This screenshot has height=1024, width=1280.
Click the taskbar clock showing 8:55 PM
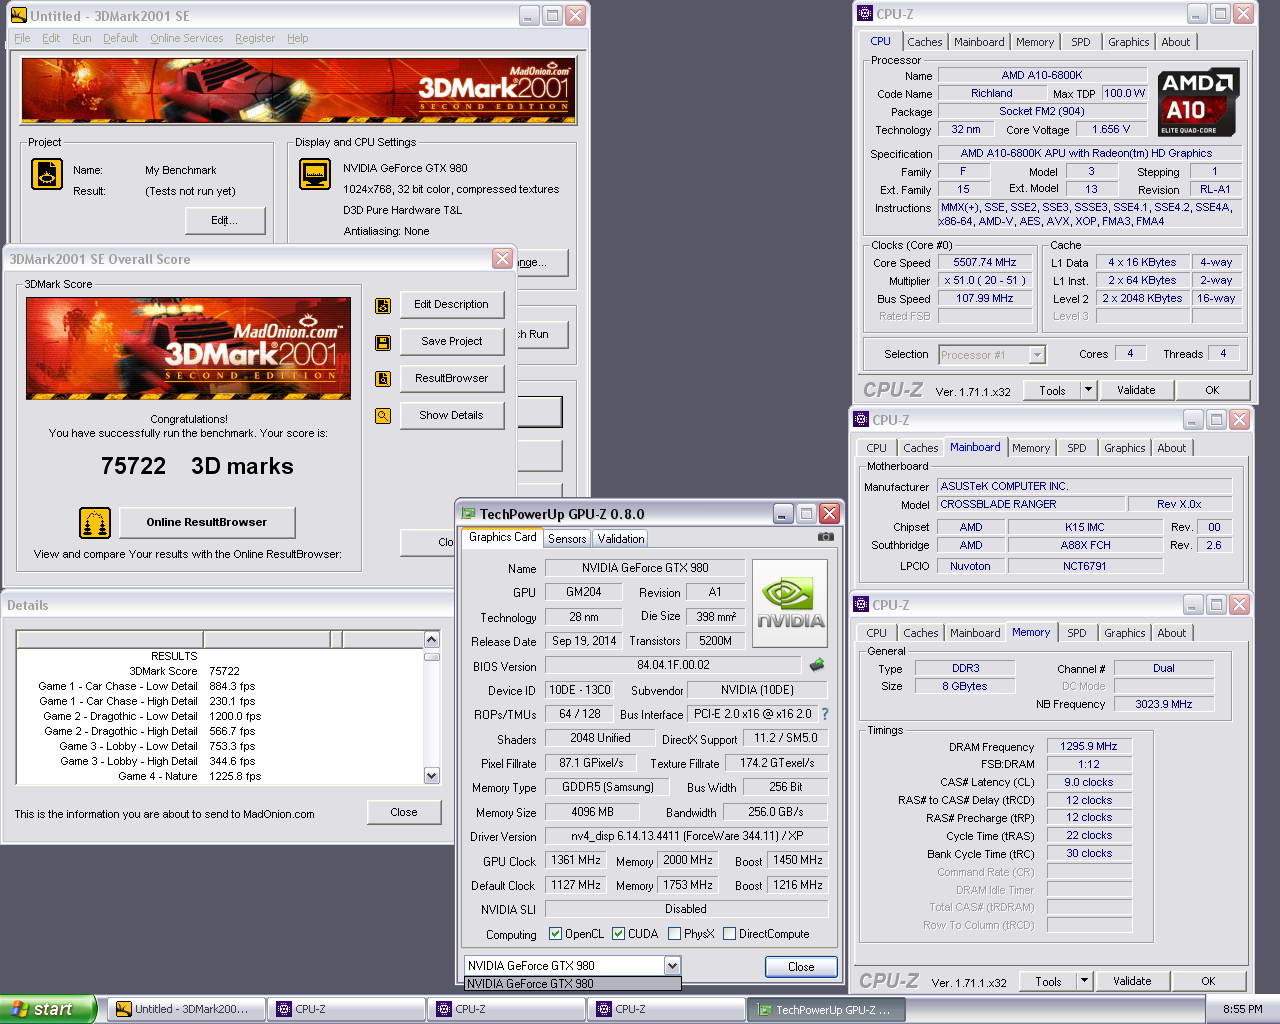pyautogui.click(x=1242, y=1009)
